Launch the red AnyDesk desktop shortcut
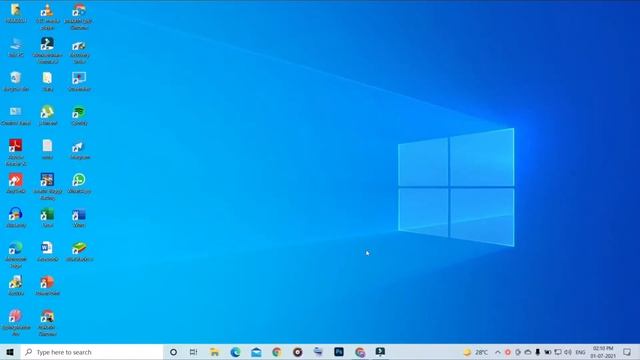This screenshot has width=640, height=360. (16, 184)
